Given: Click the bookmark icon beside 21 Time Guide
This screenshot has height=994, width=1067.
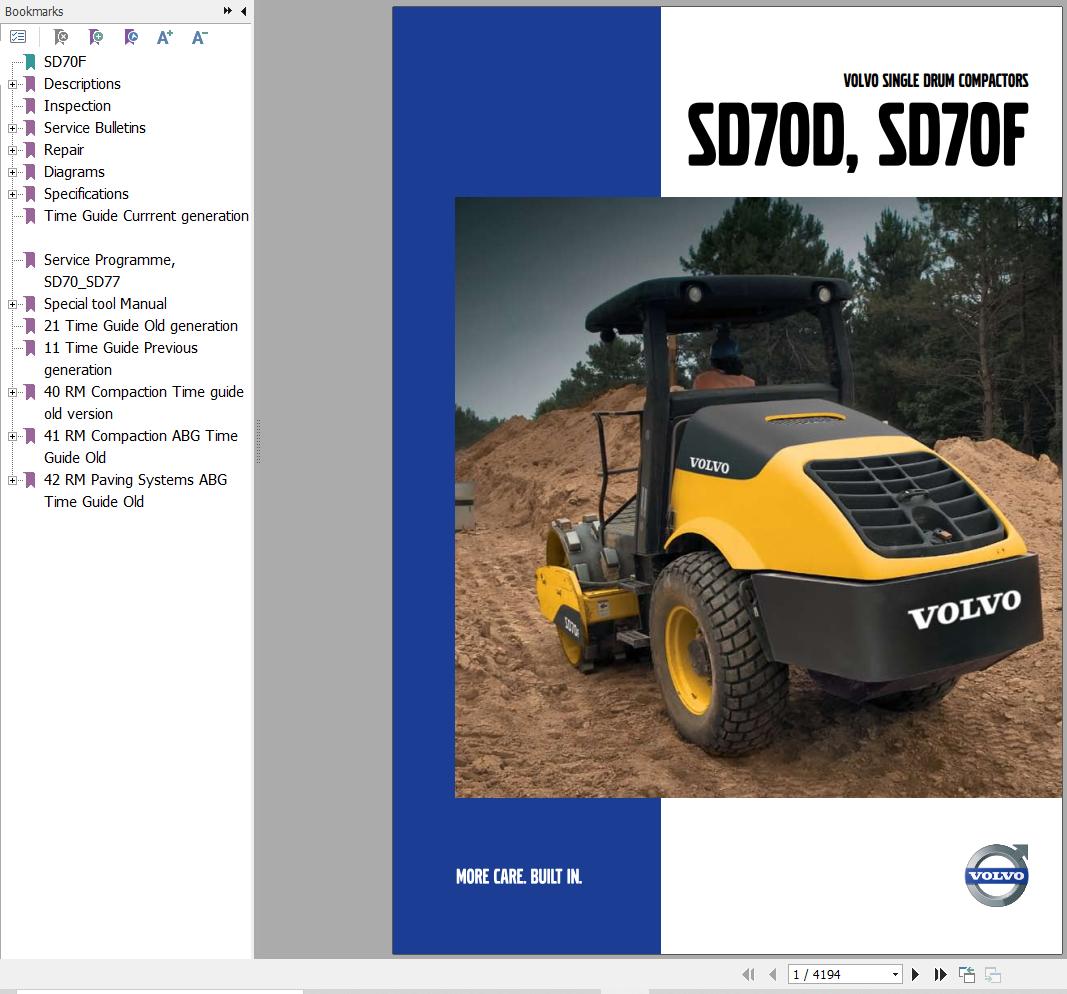Looking at the screenshot, I should coord(30,326).
